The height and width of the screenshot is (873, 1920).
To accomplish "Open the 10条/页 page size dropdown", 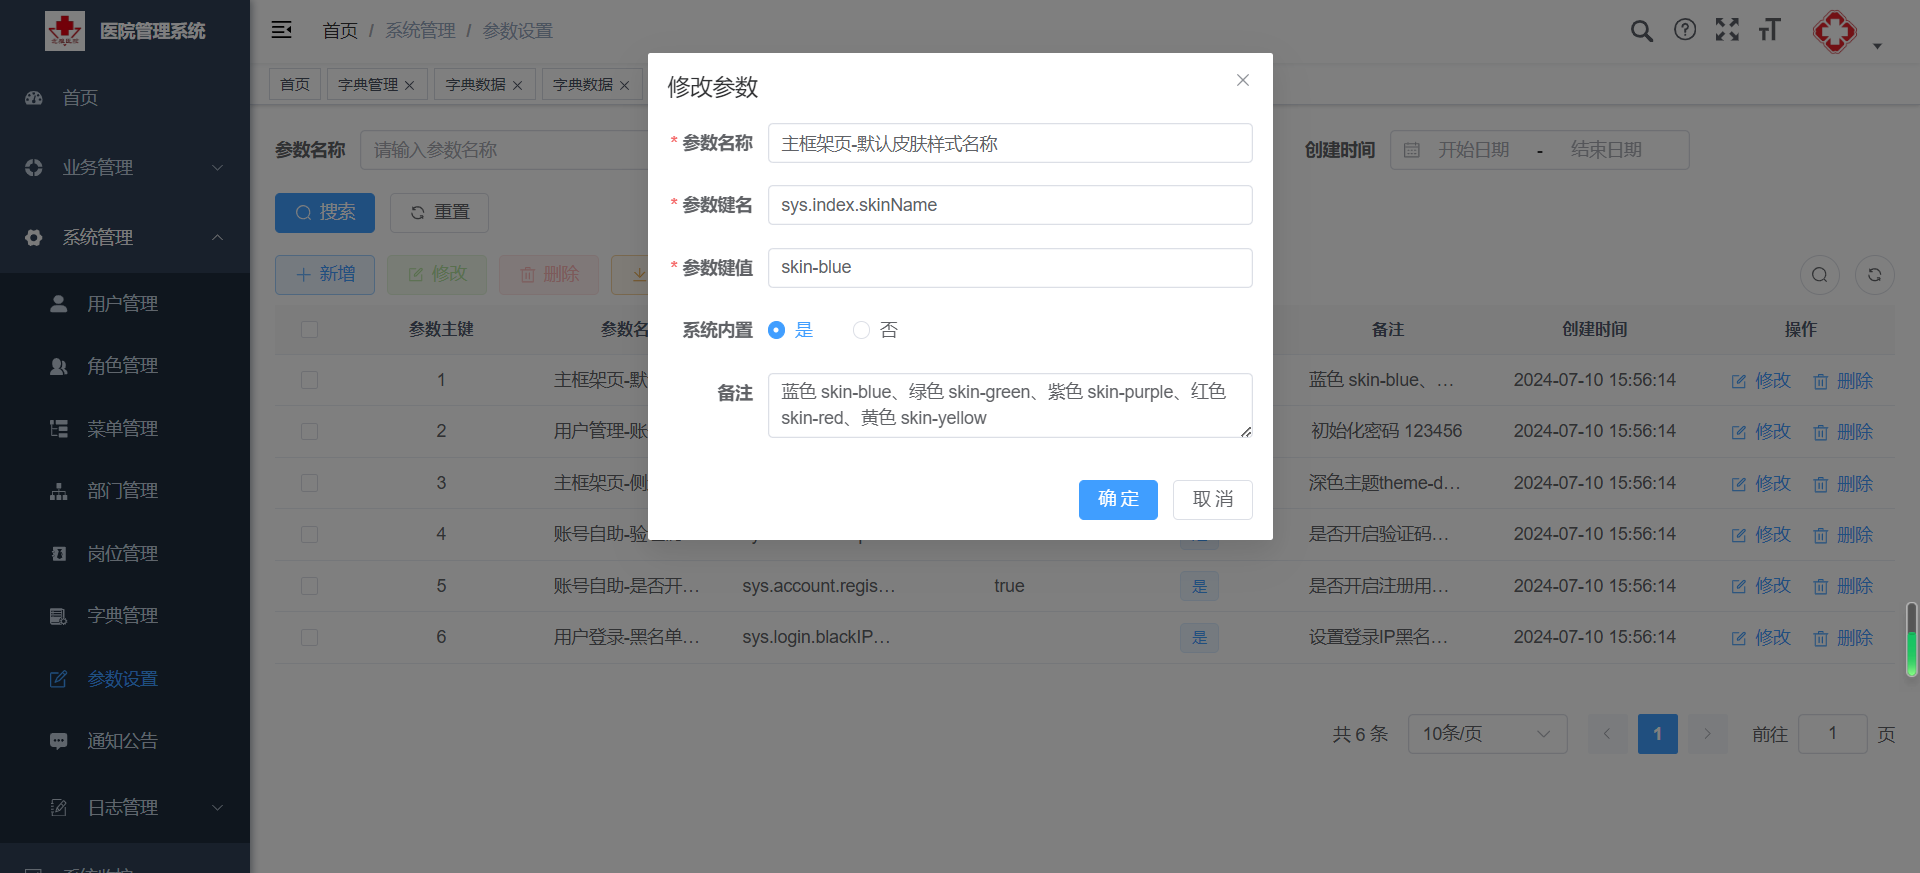I will coord(1486,734).
